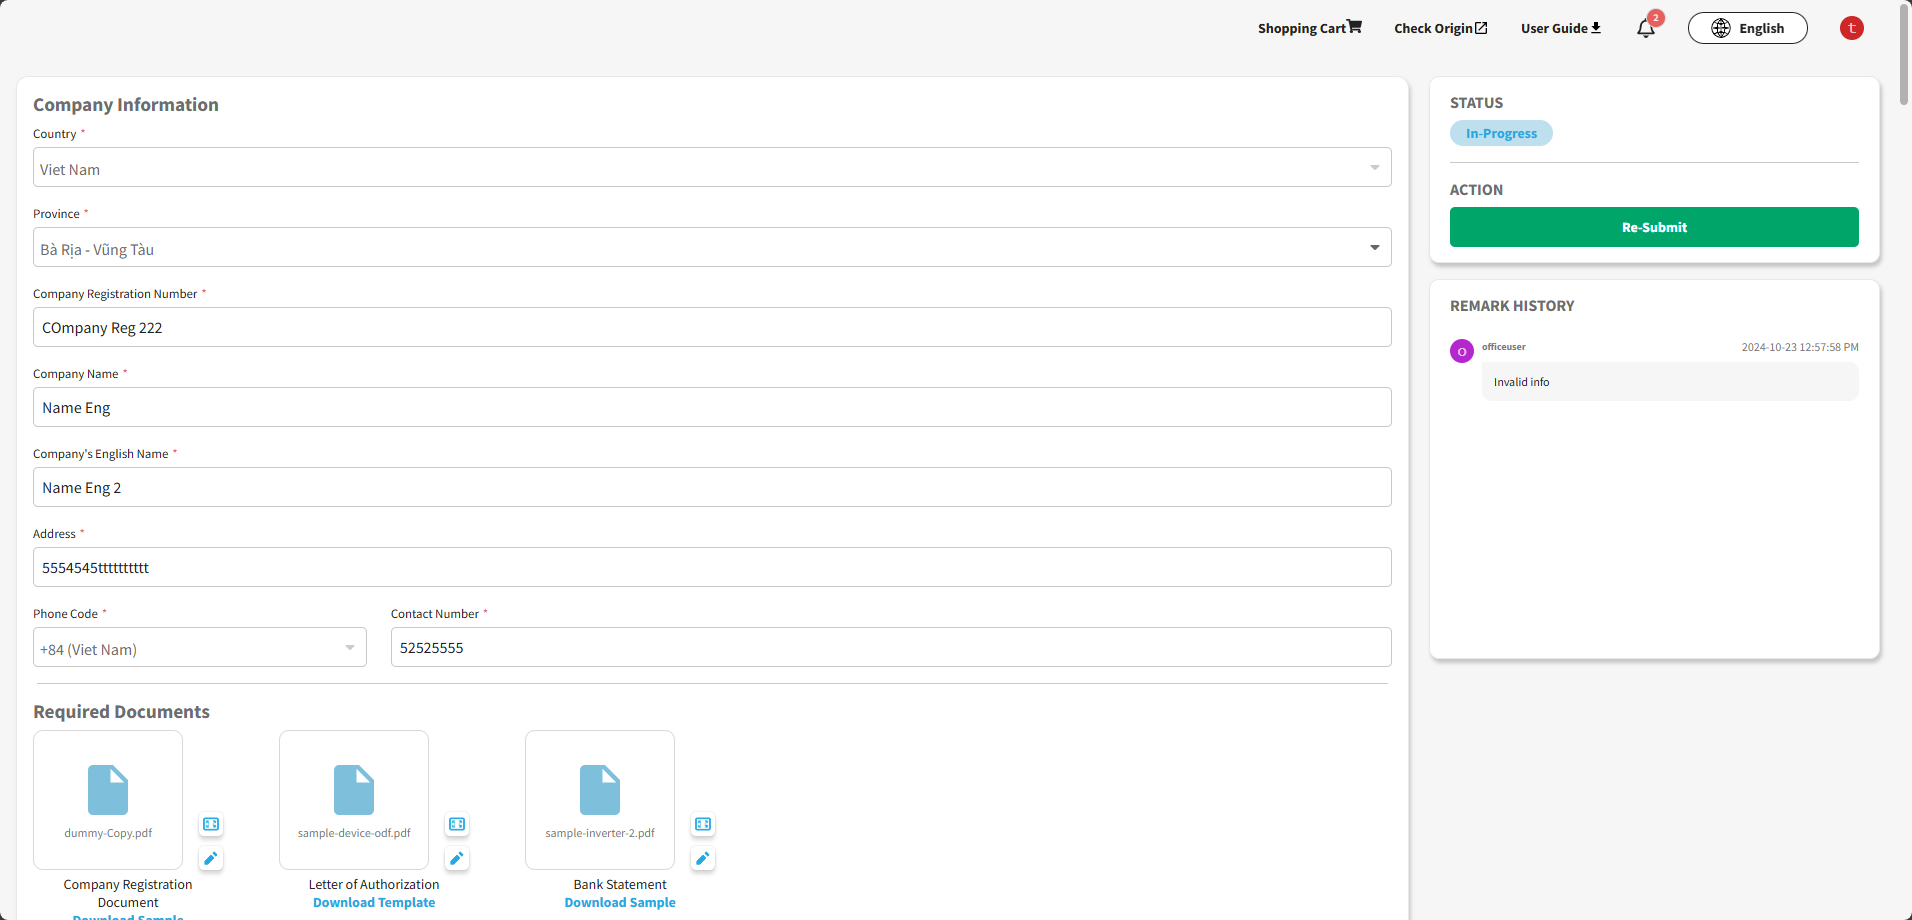Image resolution: width=1912 pixels, height=920 pixels.
Task: Click Download Template for Letter of Authorization
Action: coord(374,902)
